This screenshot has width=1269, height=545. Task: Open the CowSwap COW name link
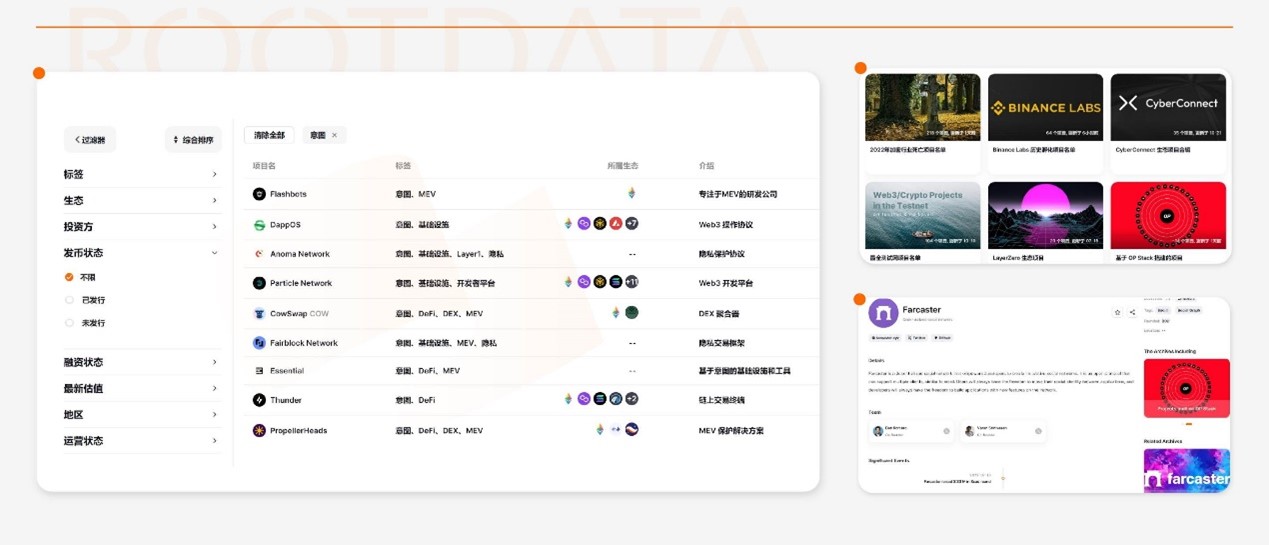click(x=299, y=313)
